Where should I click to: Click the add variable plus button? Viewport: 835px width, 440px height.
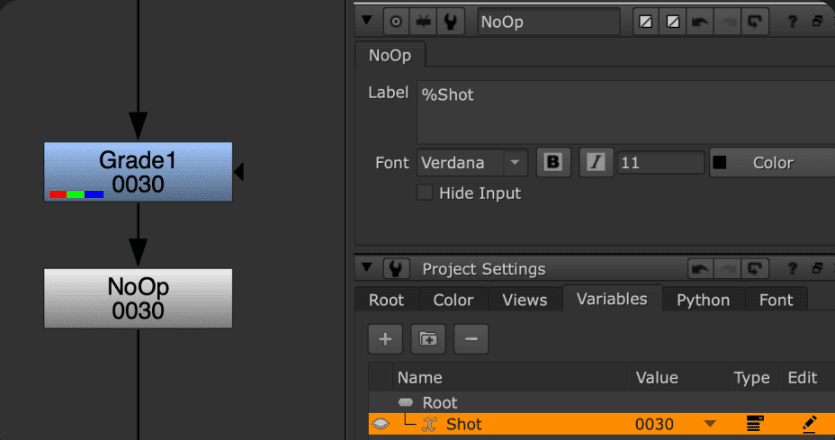pos(385,339)
